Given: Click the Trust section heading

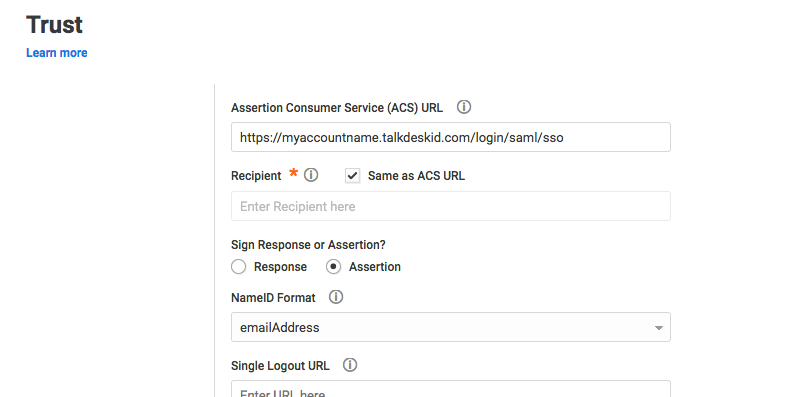Looking at the screenshot, I should [x=54, y=24].
